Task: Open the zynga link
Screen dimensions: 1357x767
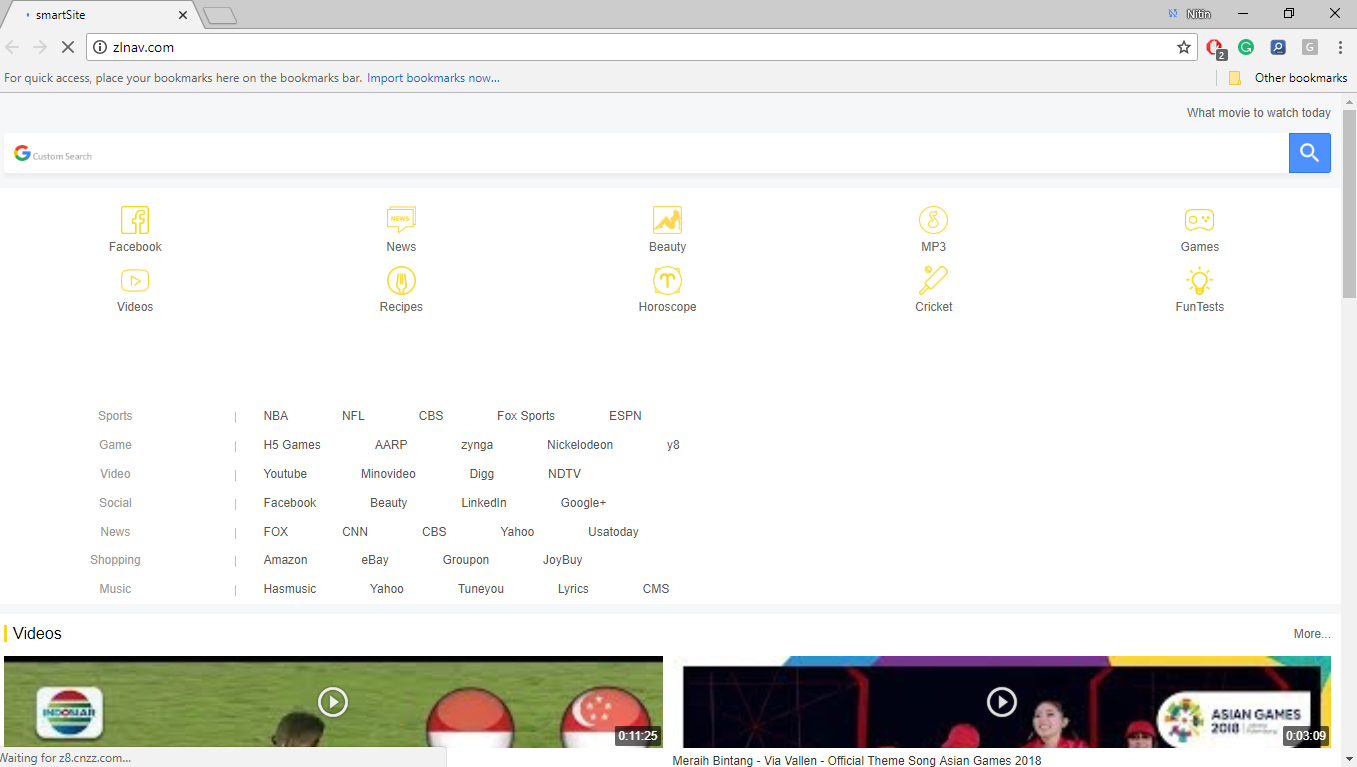Action: coord(477,445)
